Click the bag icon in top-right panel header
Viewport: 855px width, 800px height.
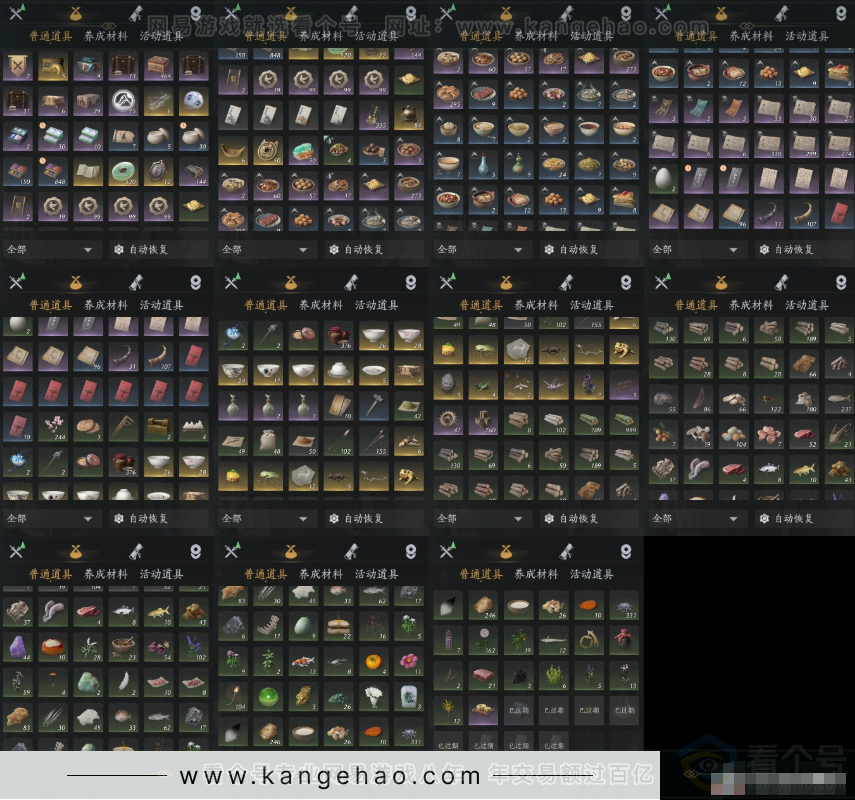pyautogui.click(x=720, y=13)
